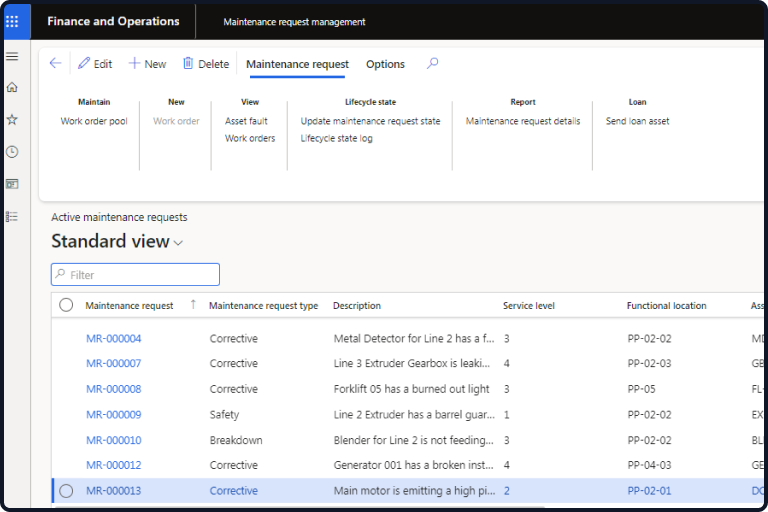Click 'Forklift 05 has a burned out light'

pyautogui.click(x=411, y=389)
